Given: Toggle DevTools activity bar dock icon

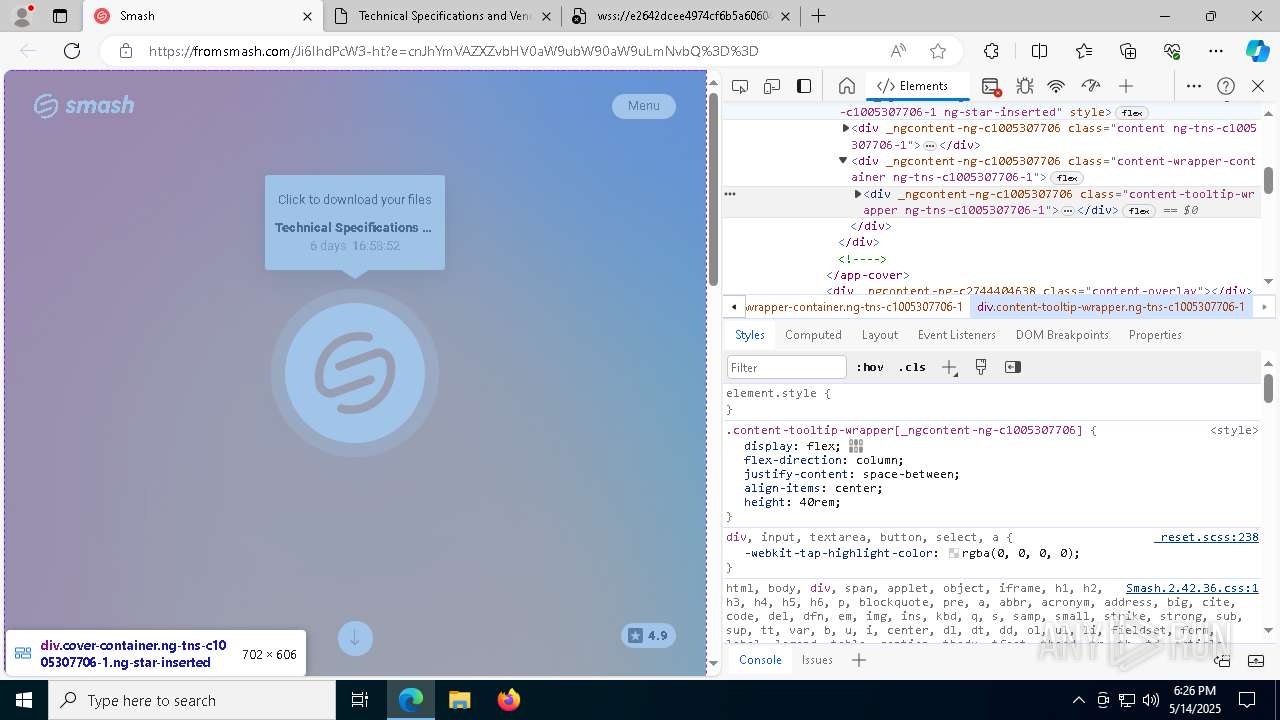Looking at the screenshot, I should 804,86.
